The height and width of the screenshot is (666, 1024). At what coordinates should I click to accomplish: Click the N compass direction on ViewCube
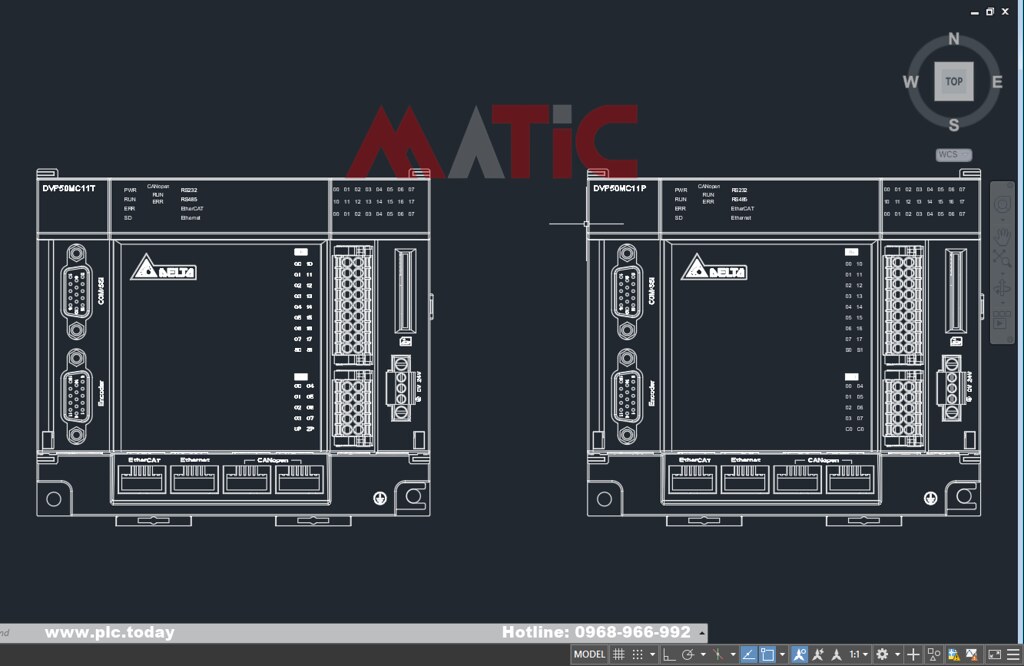click(x=953, y=39)
